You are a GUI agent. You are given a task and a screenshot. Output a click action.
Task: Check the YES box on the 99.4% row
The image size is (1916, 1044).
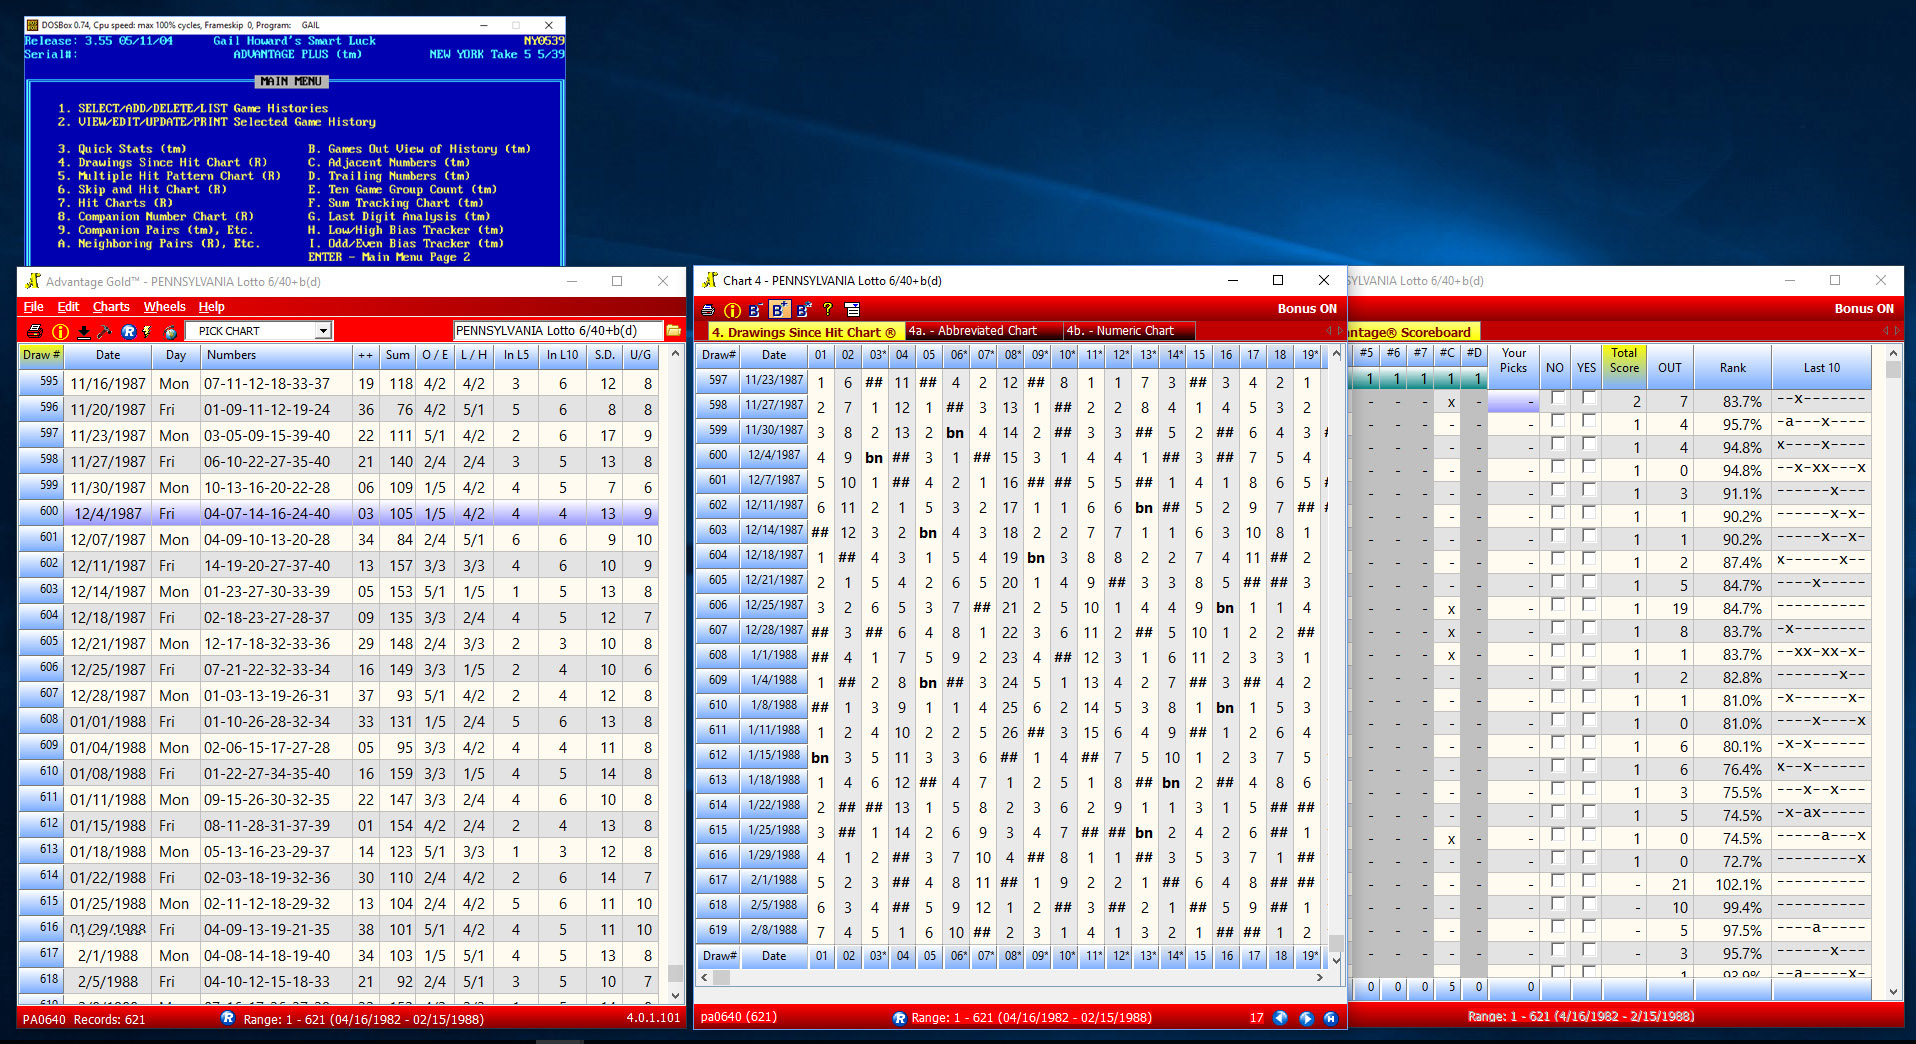coord(1588,904)
